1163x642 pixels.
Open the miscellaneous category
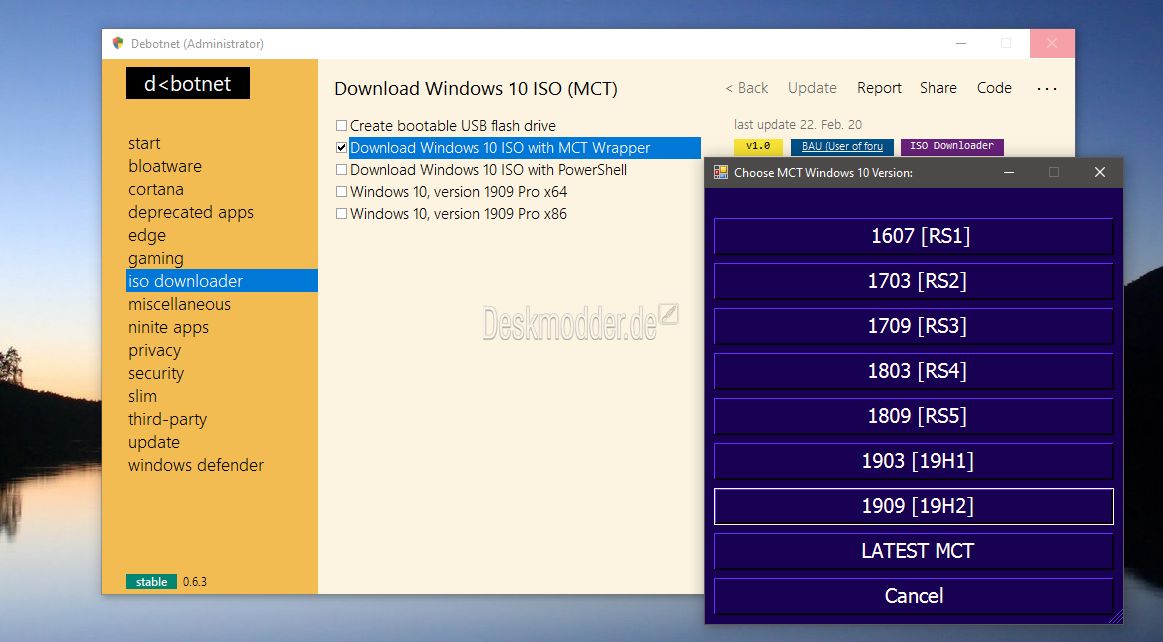(x=179, y=304)
